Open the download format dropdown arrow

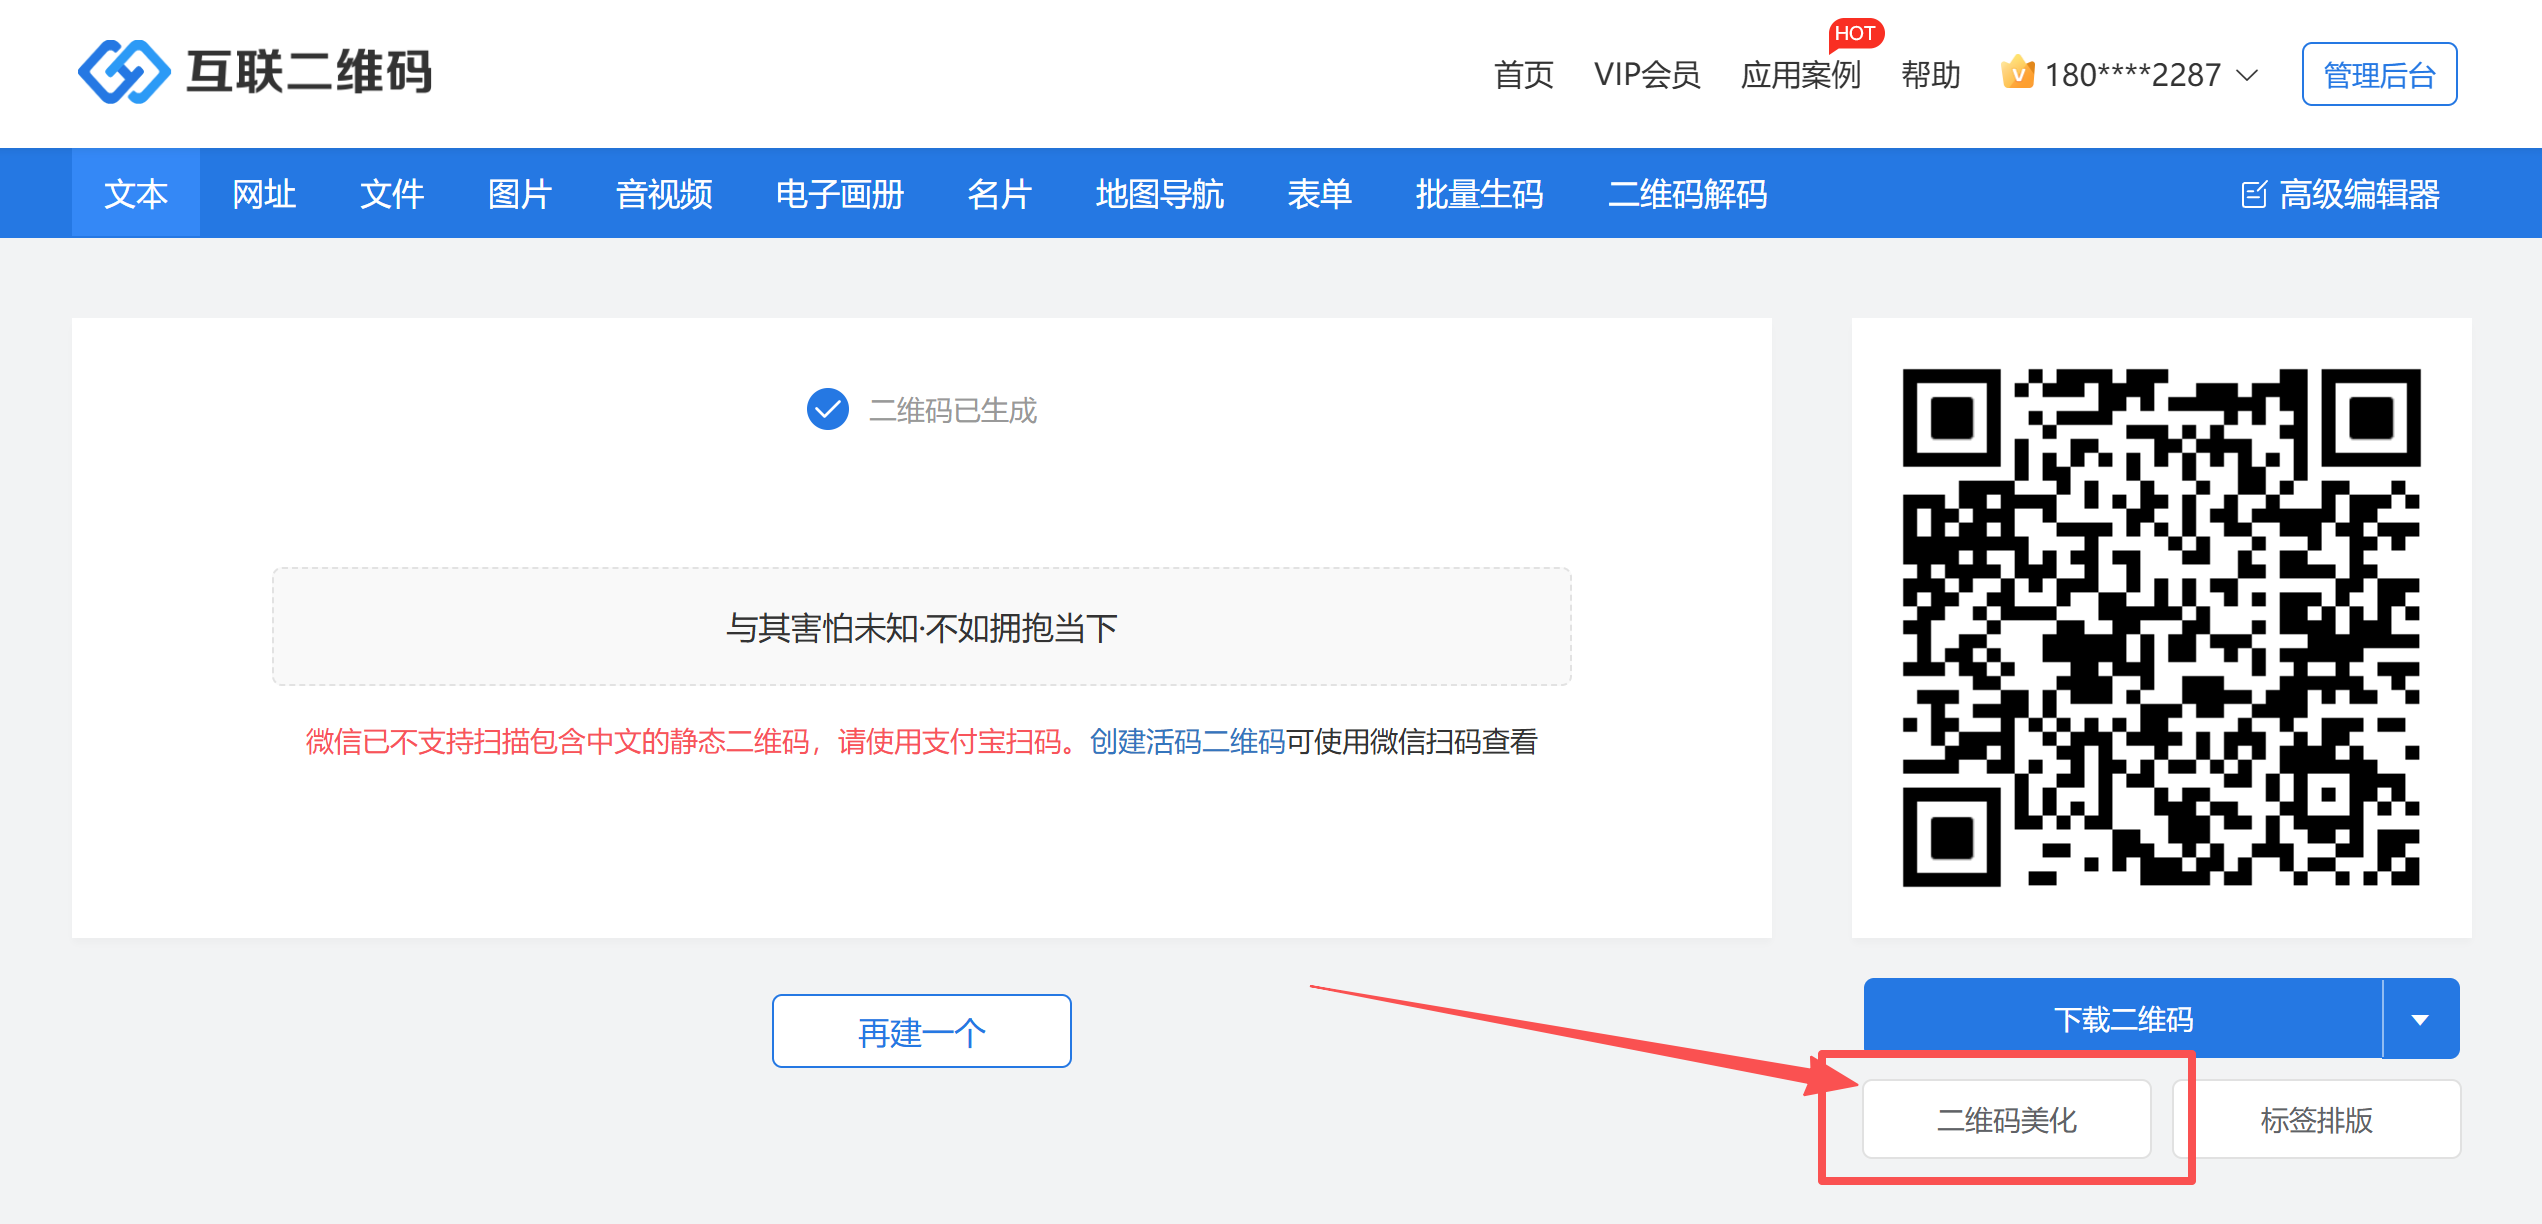click(2420, 1020)
